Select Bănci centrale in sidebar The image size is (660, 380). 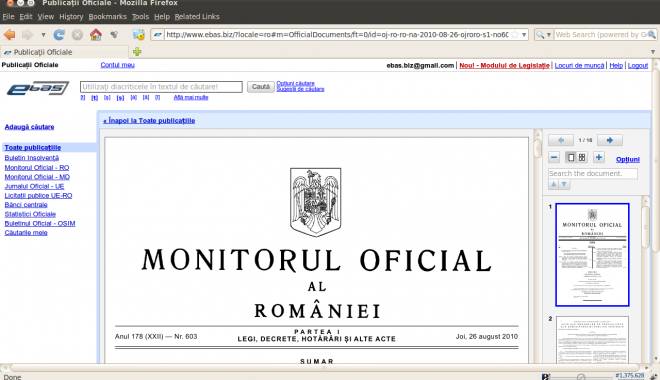pyautogui.click(x=26, y=205)
